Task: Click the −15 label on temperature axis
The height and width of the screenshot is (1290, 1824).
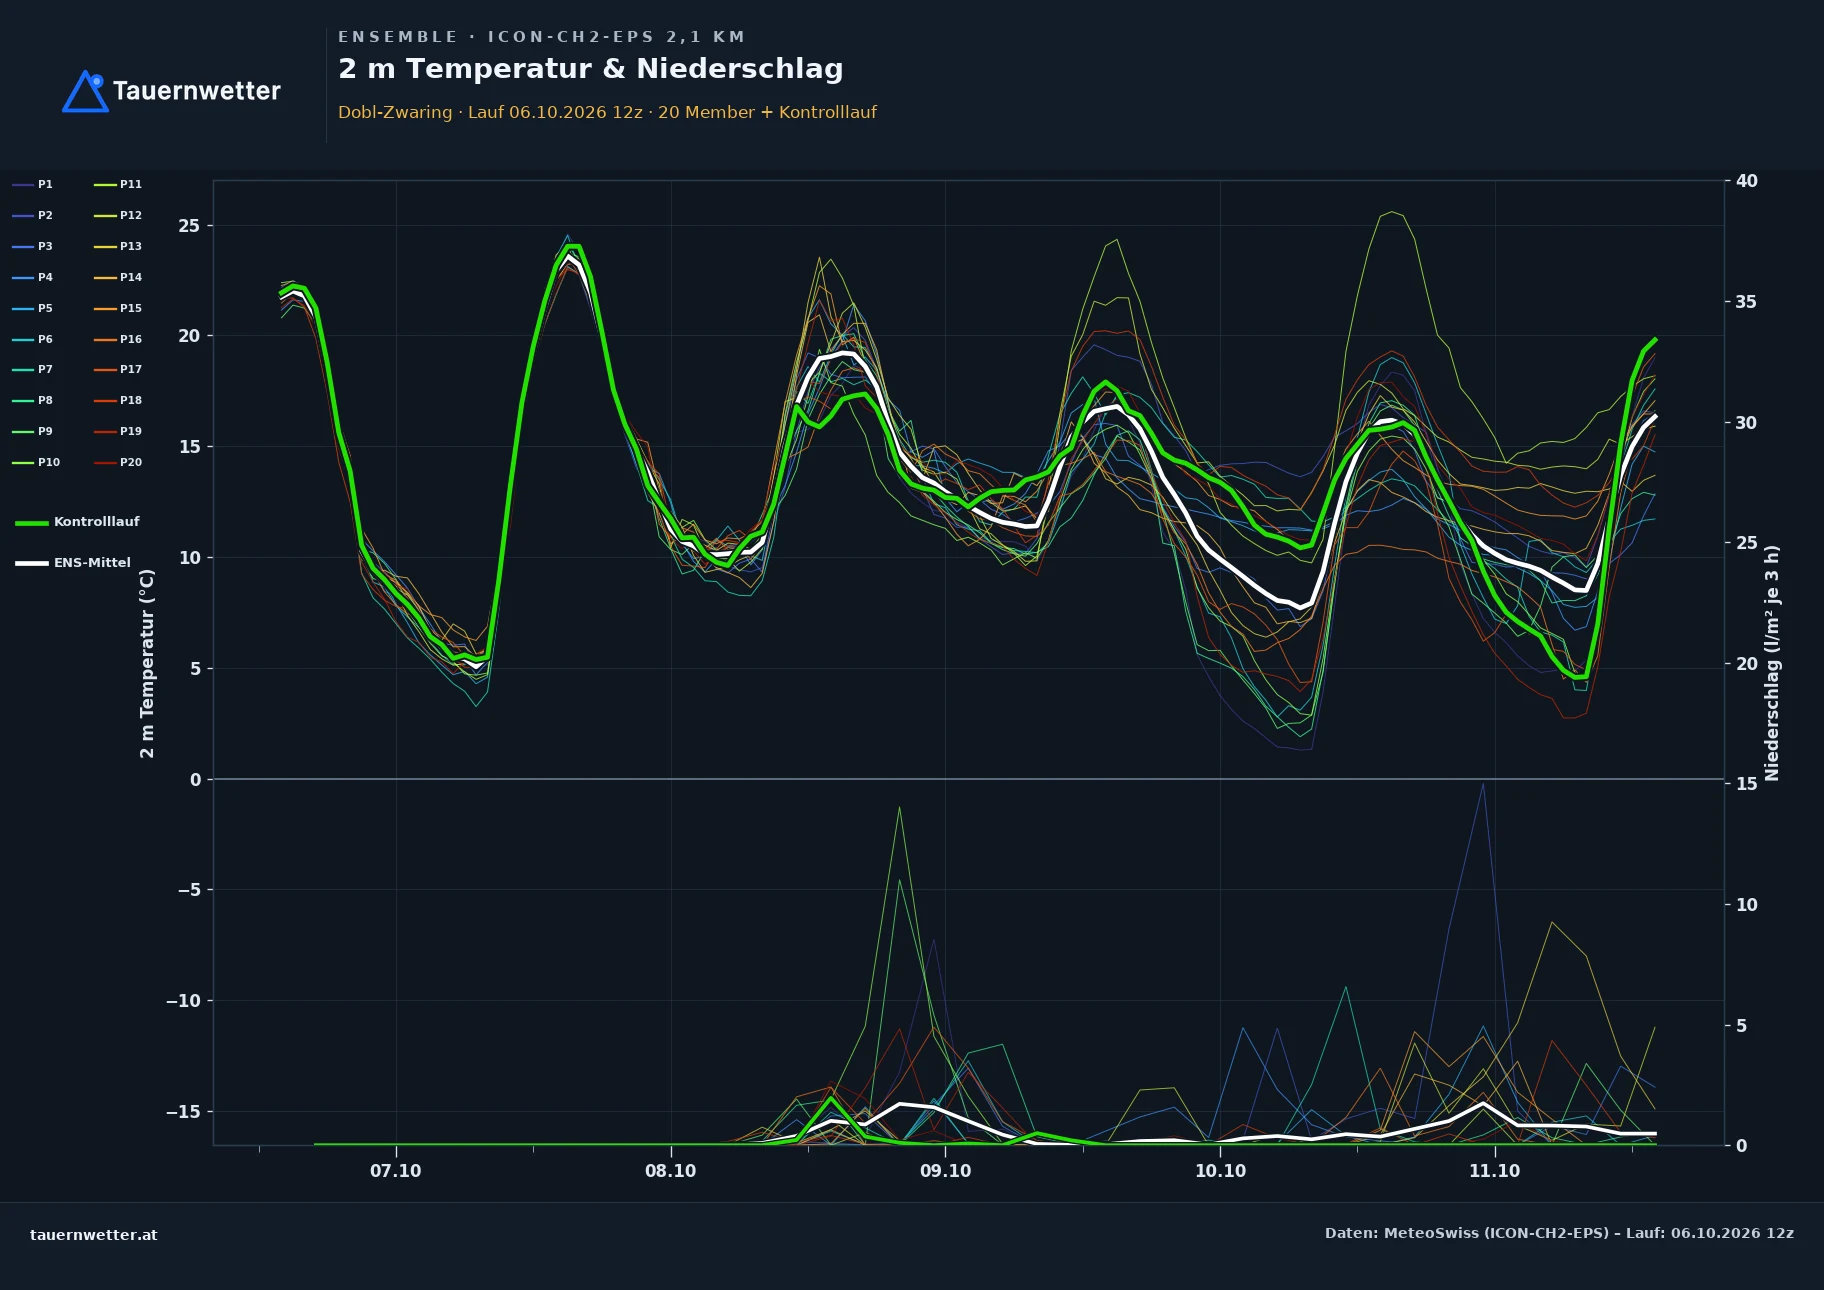Action: tap(183, 1112)
